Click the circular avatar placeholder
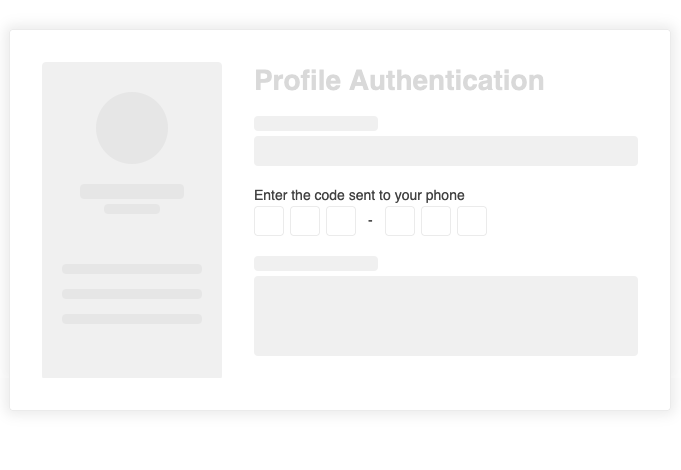Screen dimensions: 681x470 tap(132, 128)
